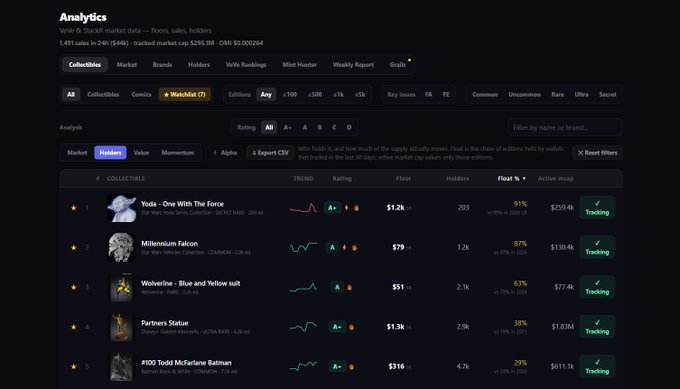Click the A+ rating badge for Yoda
This screenshot has width=680, height=389.
[332, 208]
